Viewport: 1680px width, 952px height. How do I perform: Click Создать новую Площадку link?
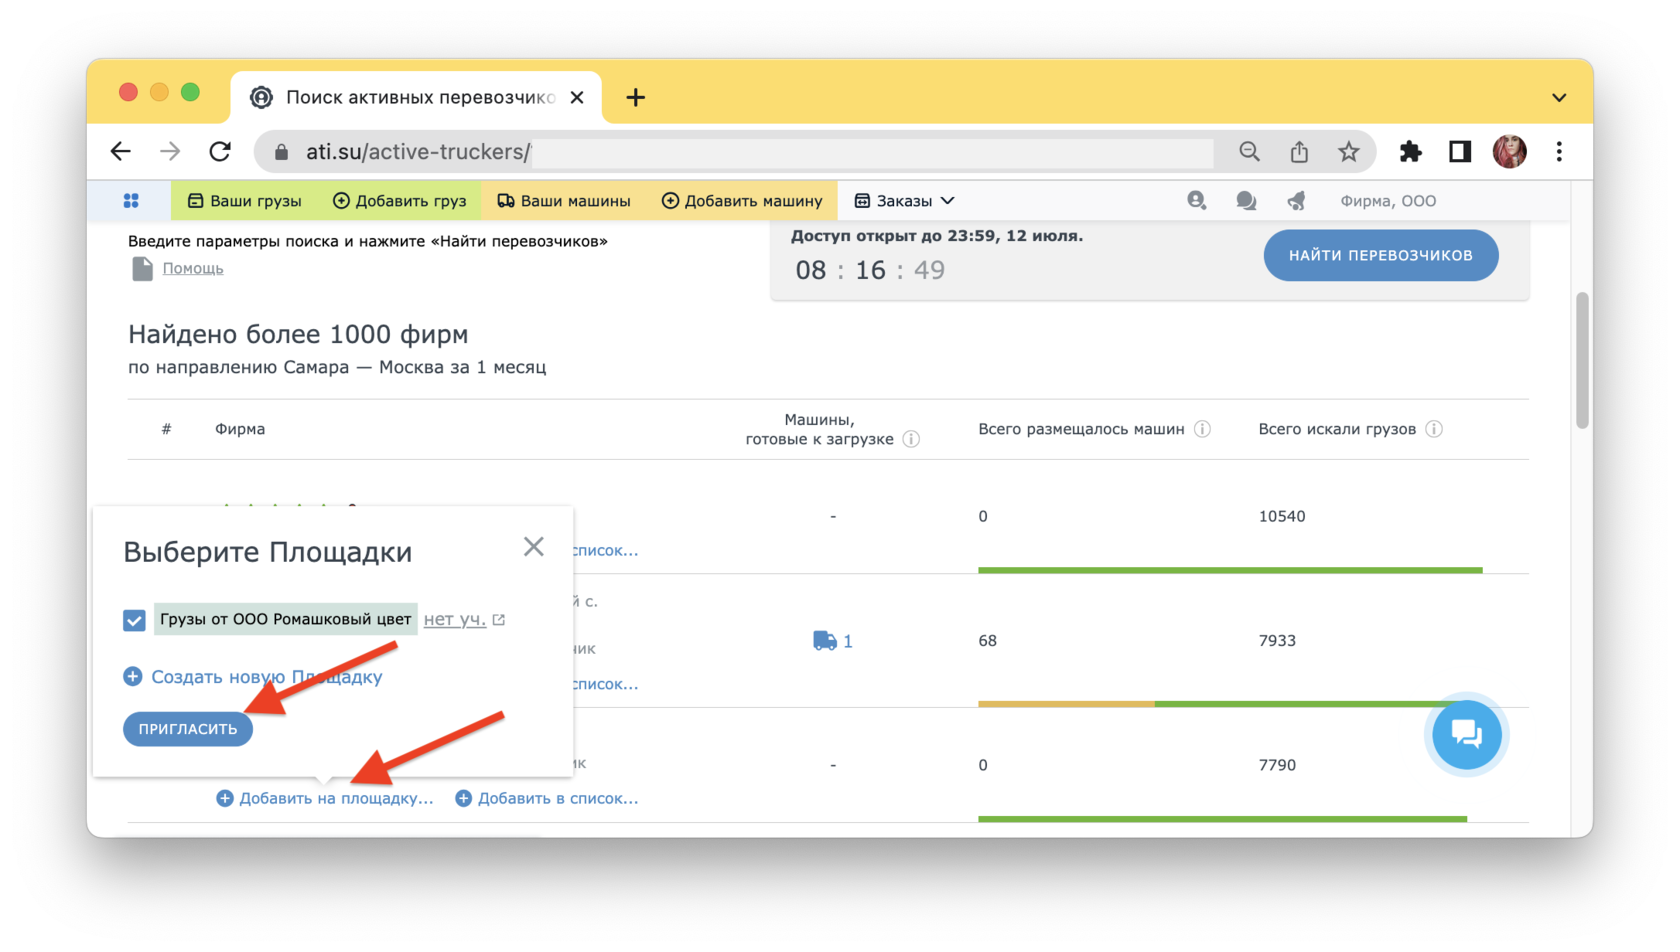(266, 677)
